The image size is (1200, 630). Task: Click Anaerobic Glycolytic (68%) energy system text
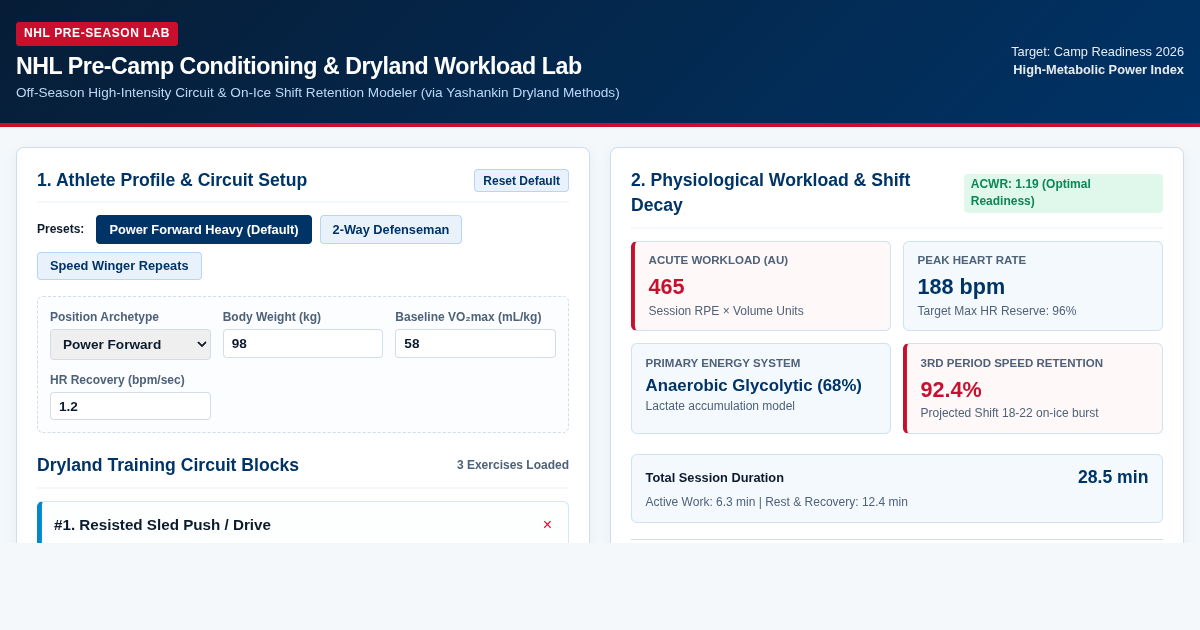click(x=753, y=386)
